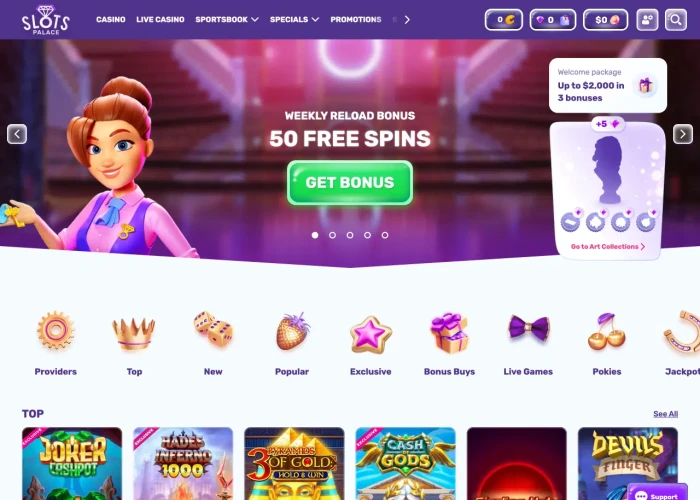700x500 pixels.
Task: Open the New dice category
Action: click(x=213, y=343)
